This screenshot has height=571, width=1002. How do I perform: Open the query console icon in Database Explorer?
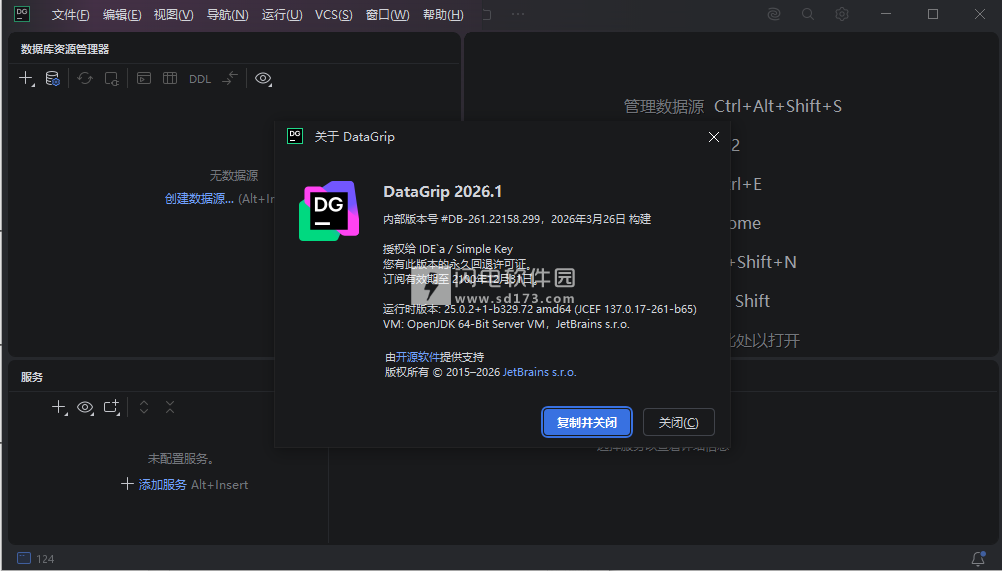tap(144, 78)
